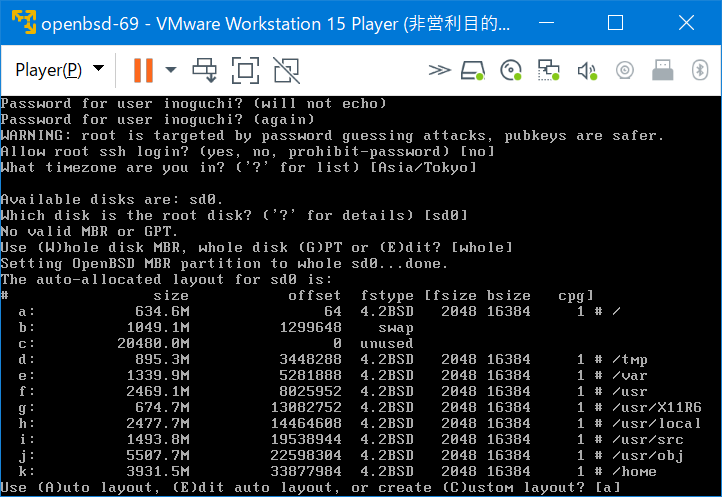This screenshot has width=722, height=497.
Task: Click the '/tmp' mount point
Action: point(629,359)
